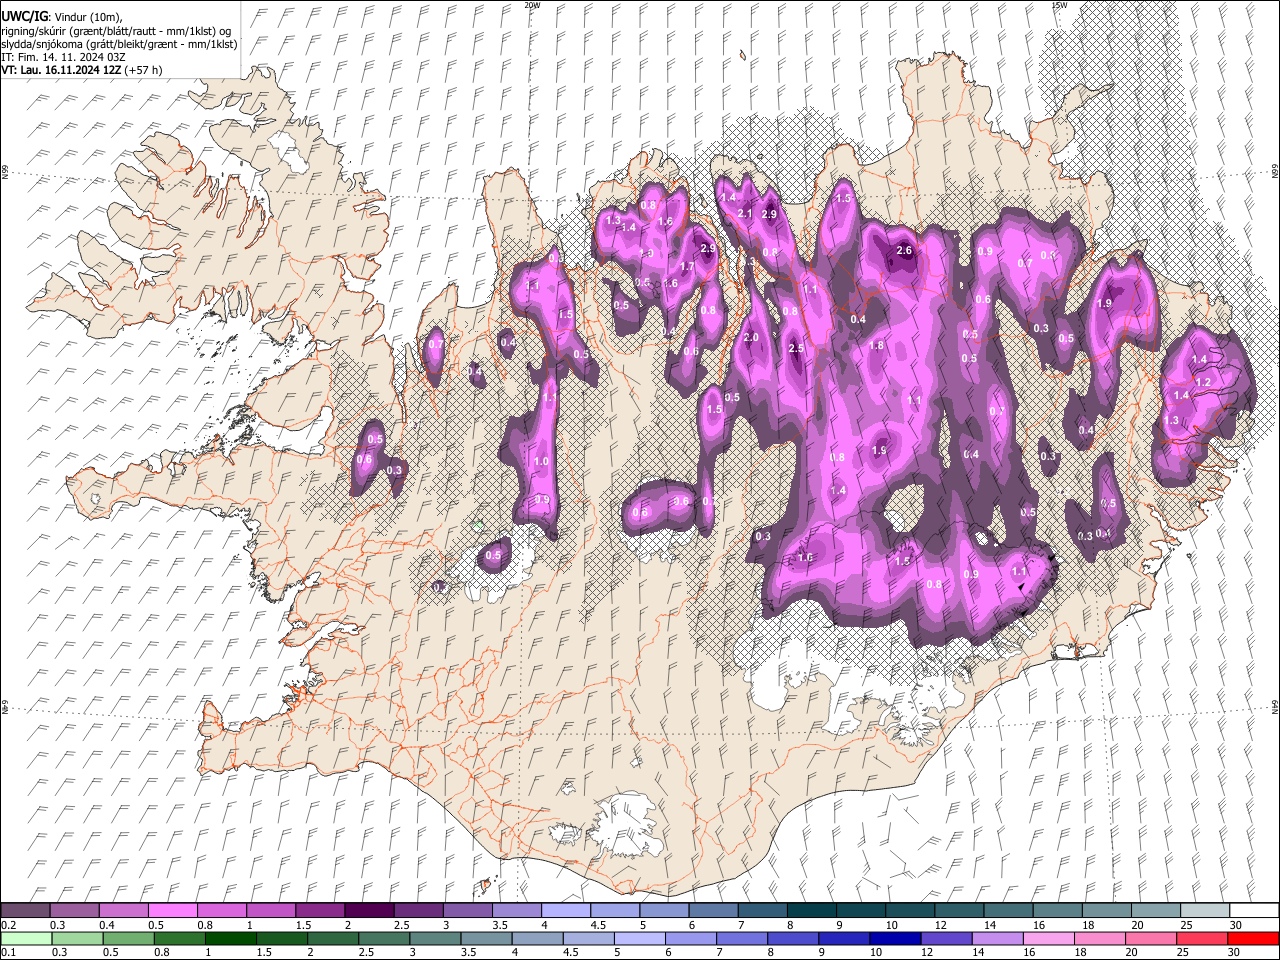
Task: Click the 2.1 snowfall value on the map
Action: point(744,214)
